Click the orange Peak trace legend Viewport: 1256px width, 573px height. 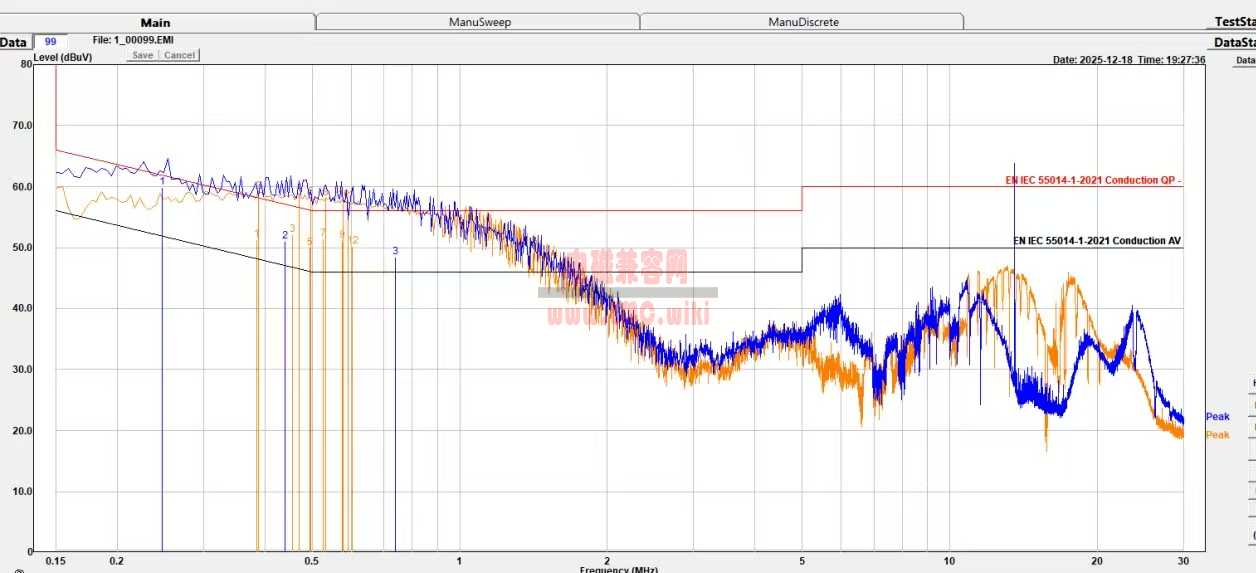pos(1217,435)
